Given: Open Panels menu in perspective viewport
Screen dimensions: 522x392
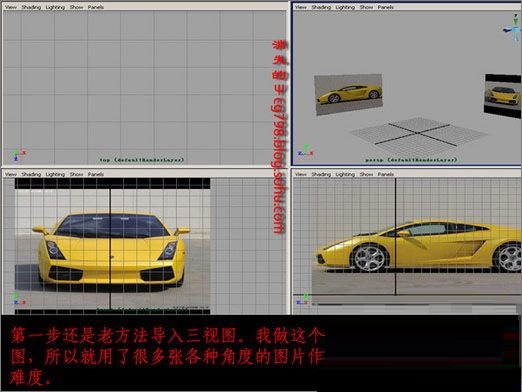Looking at the screenshot, I should tap(386, 7).
